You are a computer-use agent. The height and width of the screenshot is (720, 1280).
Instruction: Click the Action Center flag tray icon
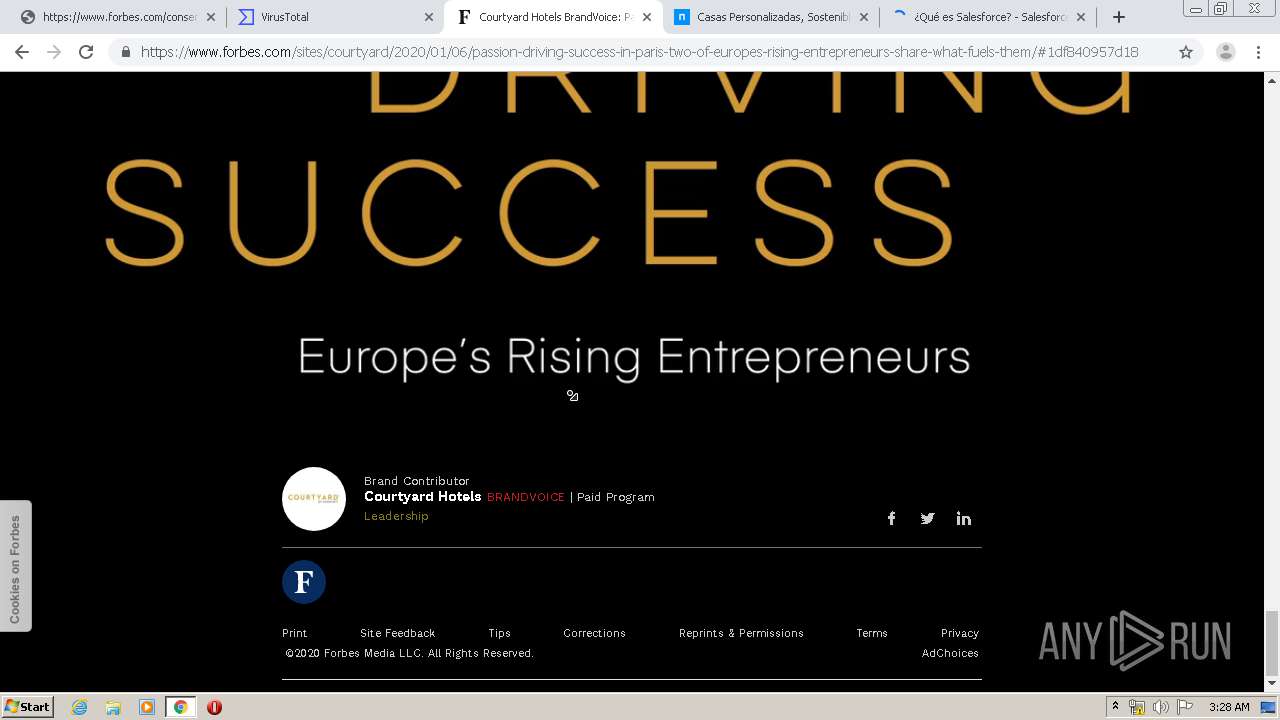coord(1184,707)
